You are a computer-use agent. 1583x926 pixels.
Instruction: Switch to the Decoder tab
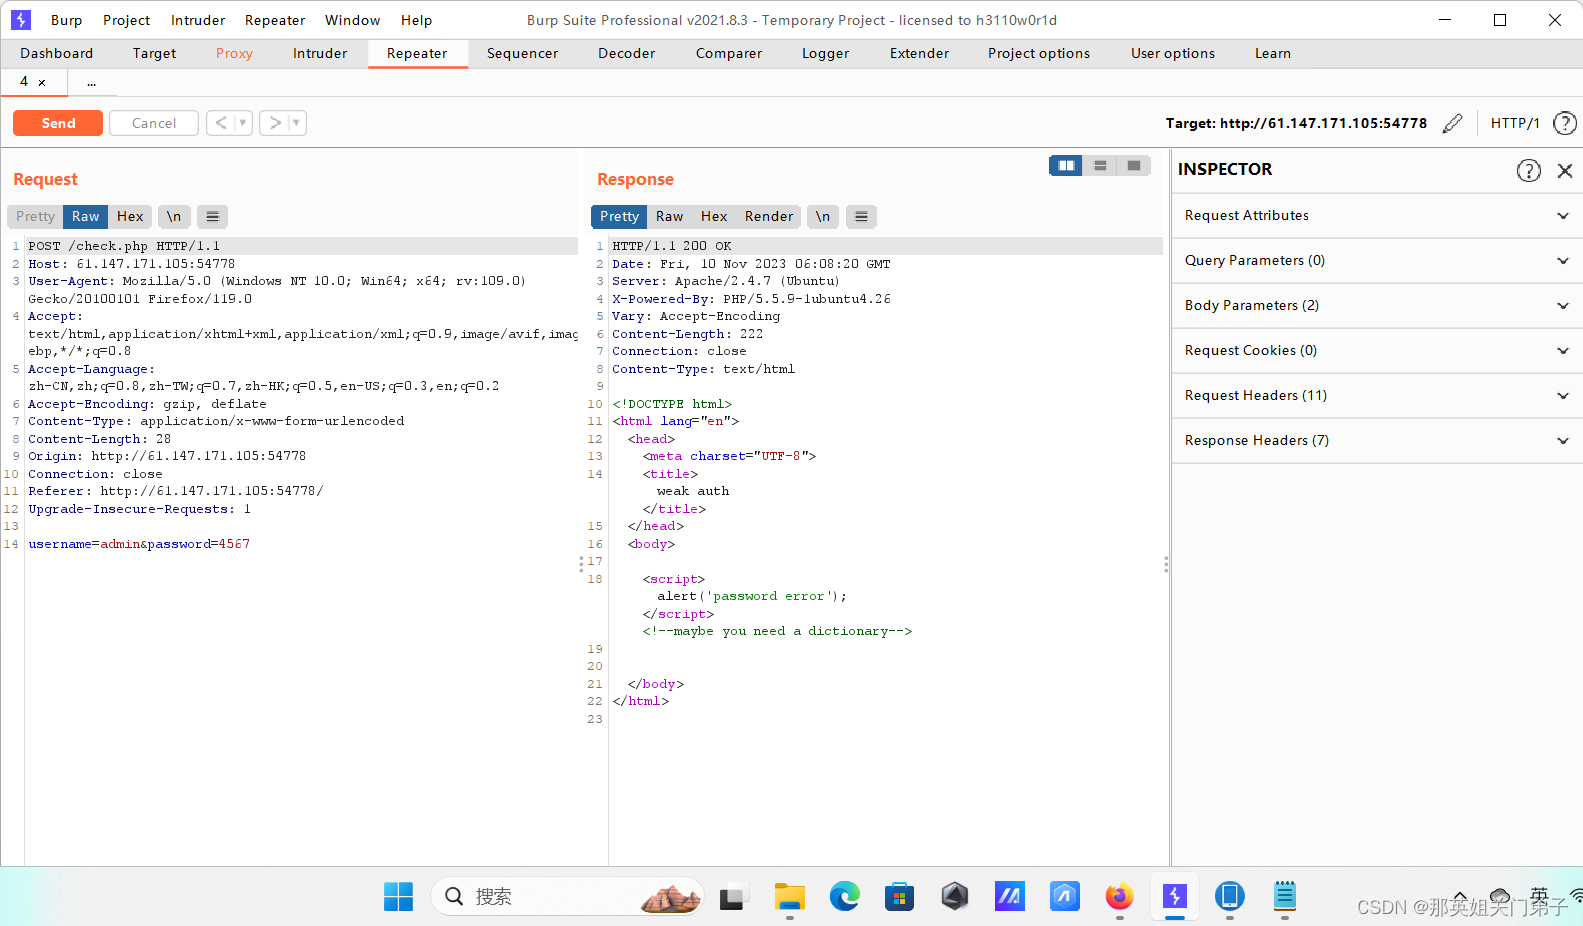626,54
